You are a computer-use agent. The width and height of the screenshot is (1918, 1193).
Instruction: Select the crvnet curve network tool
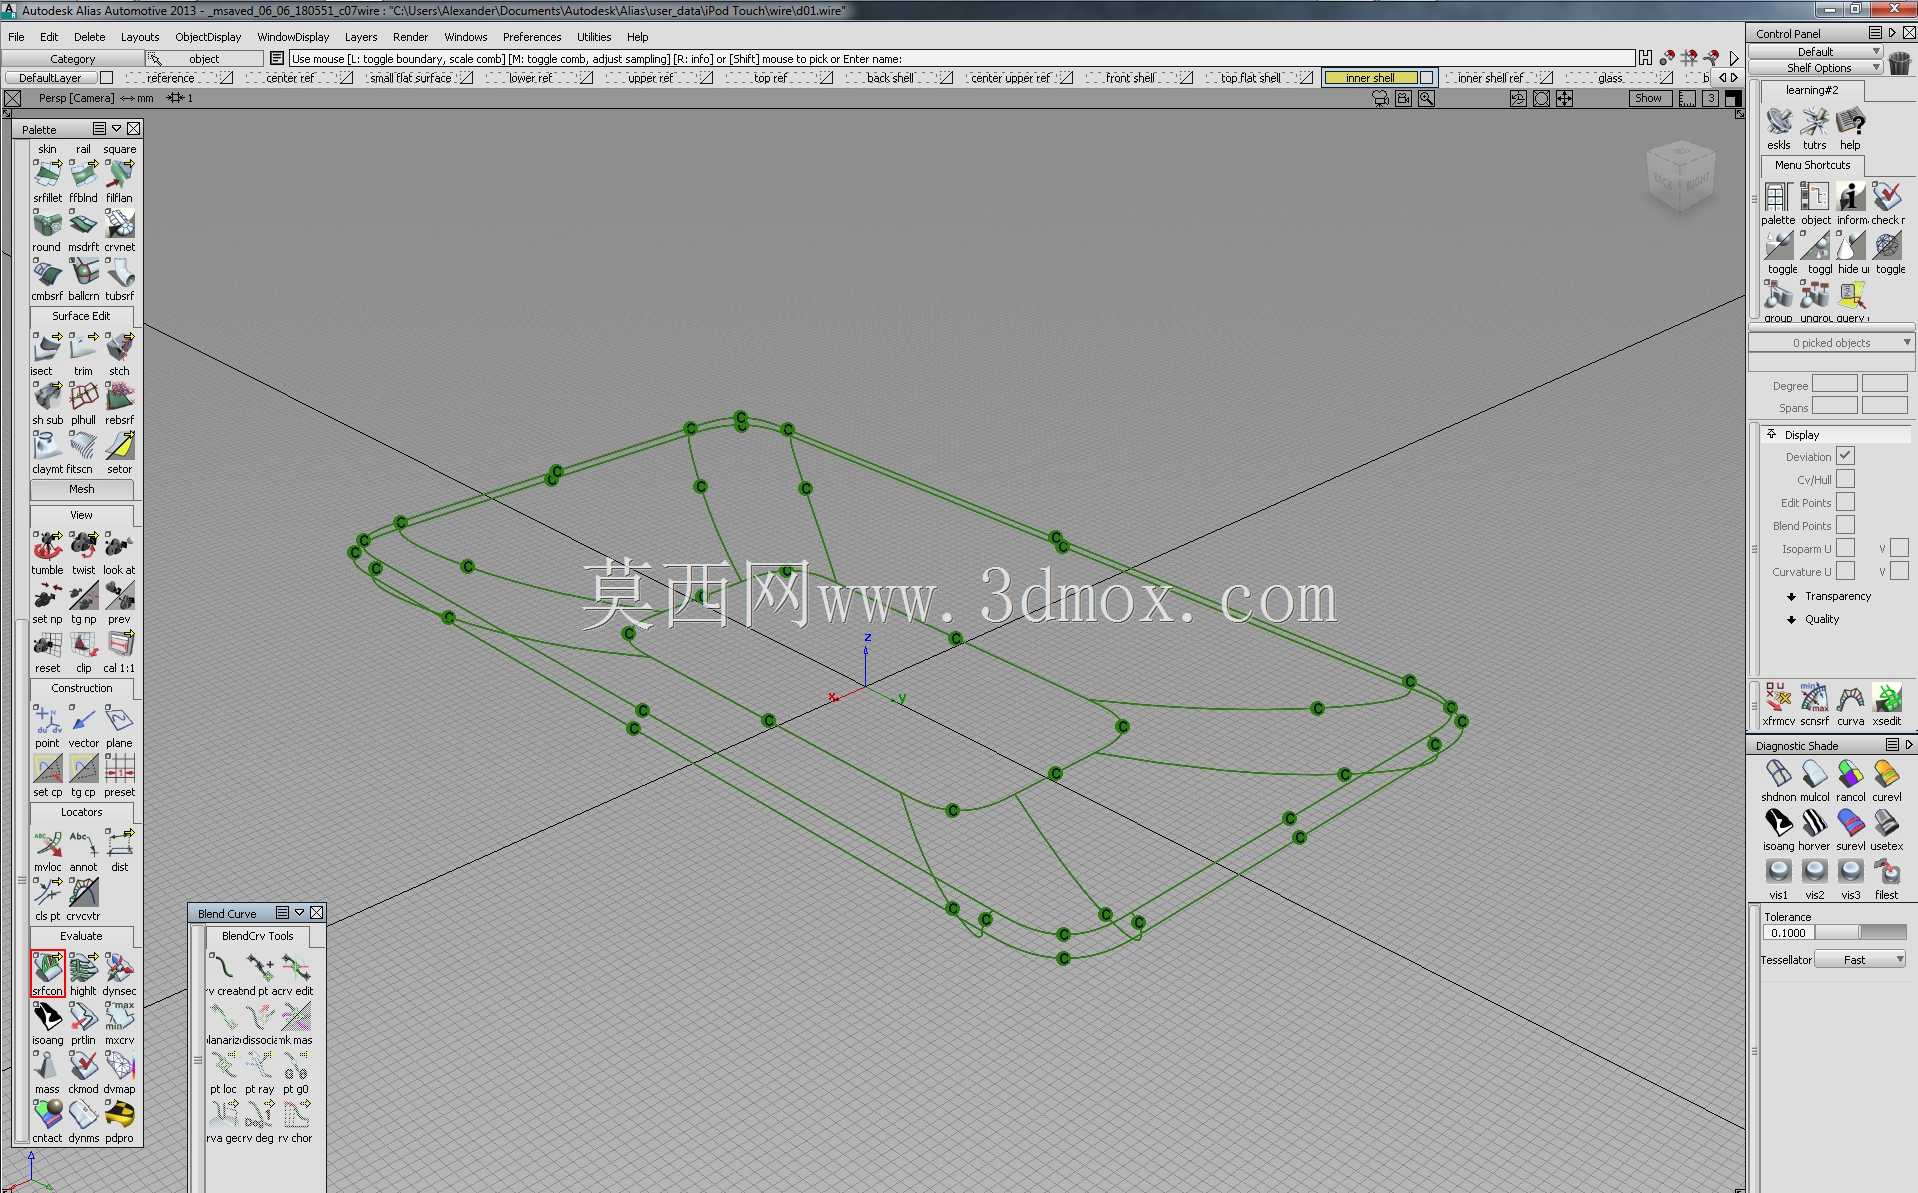(119, 223)
